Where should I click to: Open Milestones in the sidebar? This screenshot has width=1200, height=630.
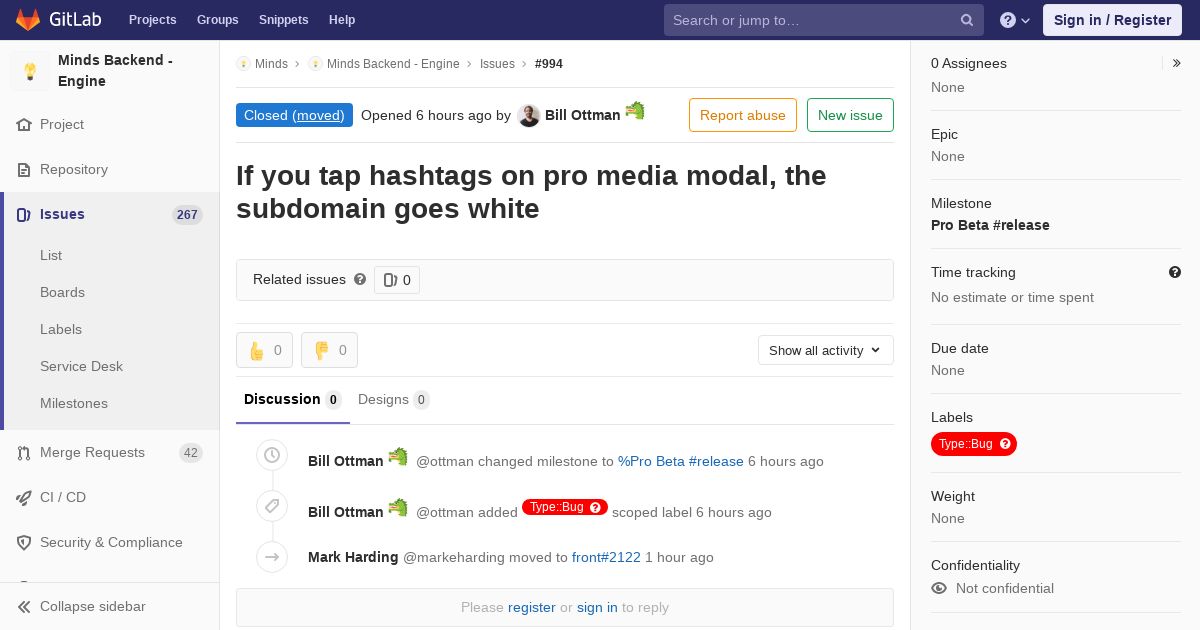click(x=74, y=403)
